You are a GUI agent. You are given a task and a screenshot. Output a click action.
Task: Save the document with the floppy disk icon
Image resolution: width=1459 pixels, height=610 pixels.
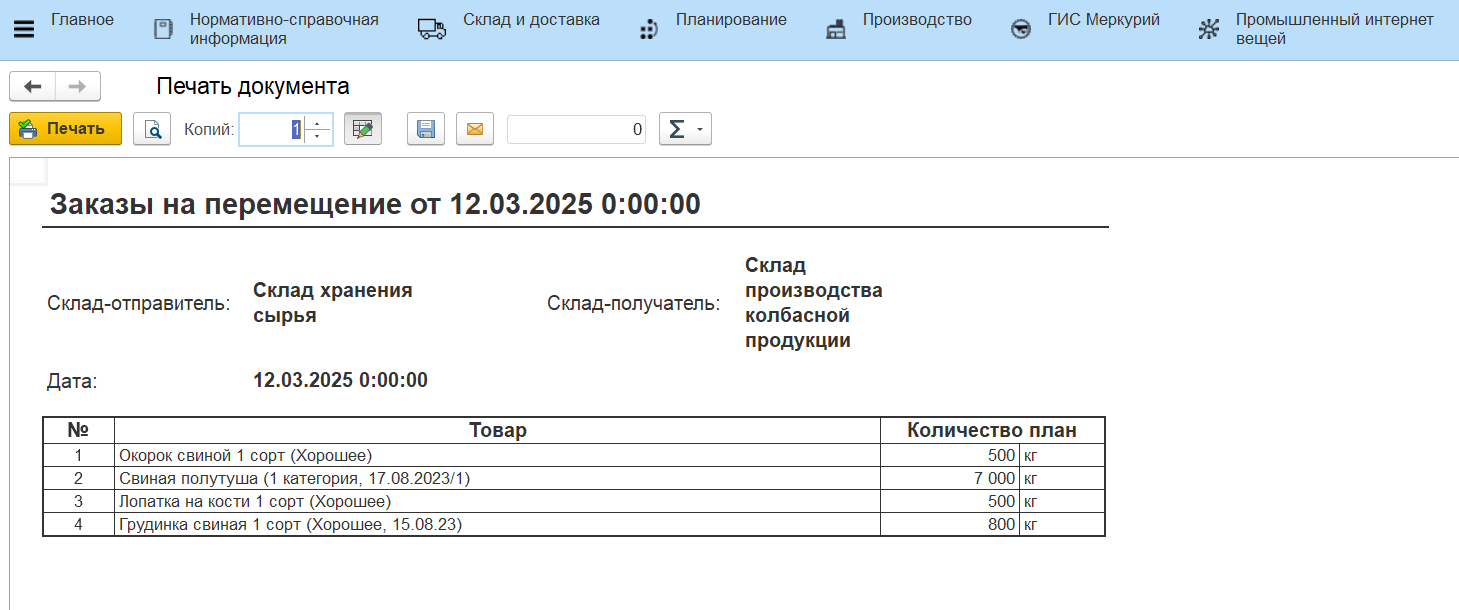coord(425,129)
